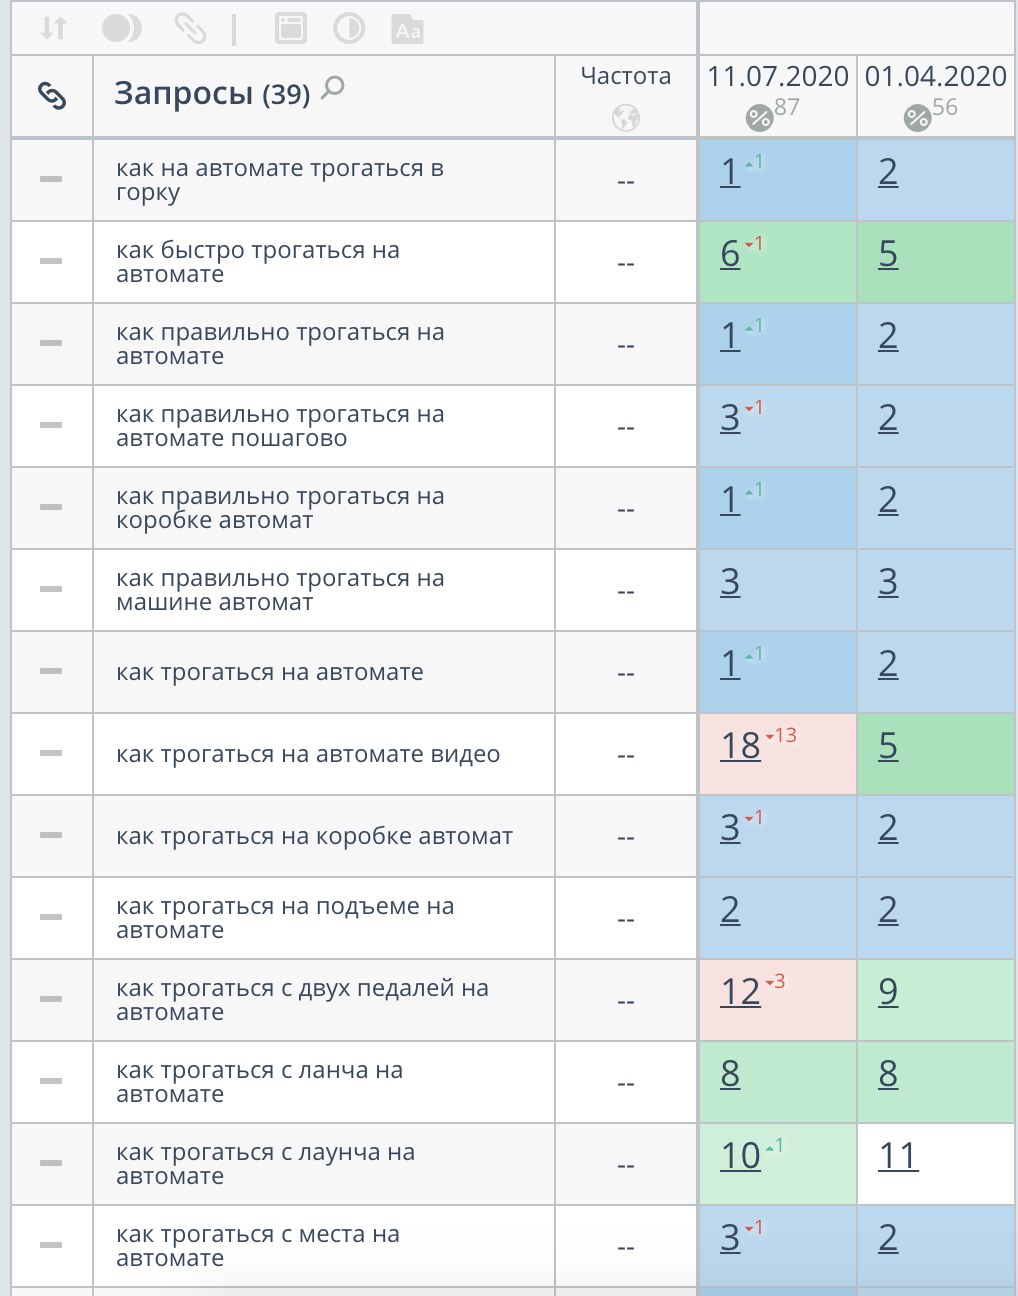Toggle the dash marker for 'как трогаться на автомате видео'

click(51, 753)
